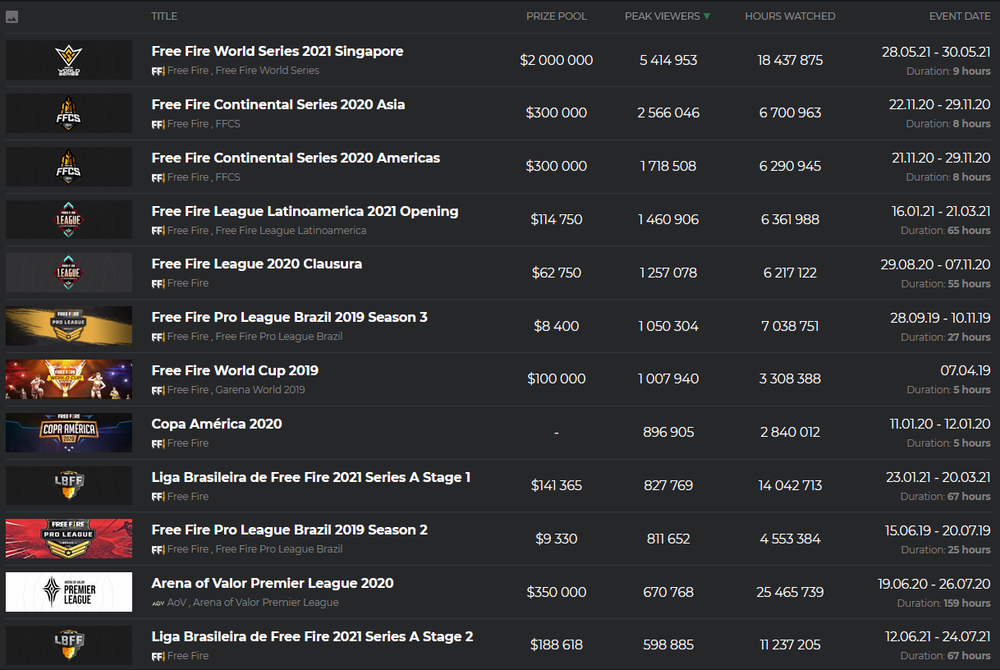This screenshot has height=670, width=1000.
Task: Click FF game icon under Continental Series Americas
Action: [x=158, y=178]
